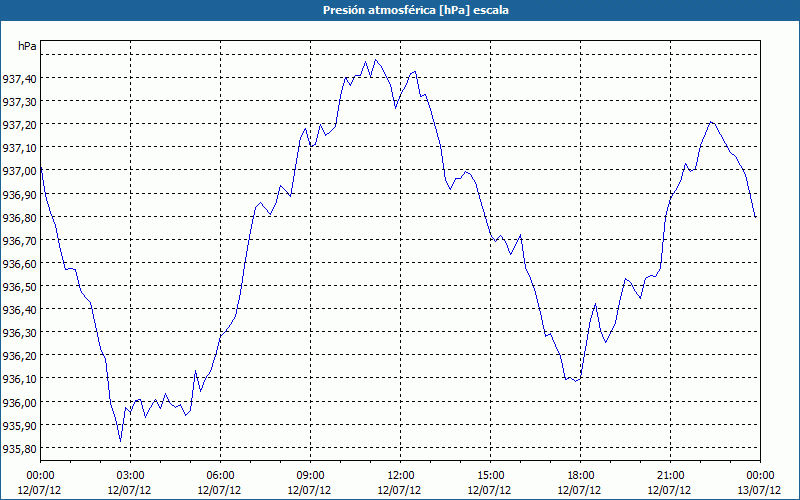Screen dimensions: 800x500
Task: Click the 12:00 time axis label
Action: 401,476
